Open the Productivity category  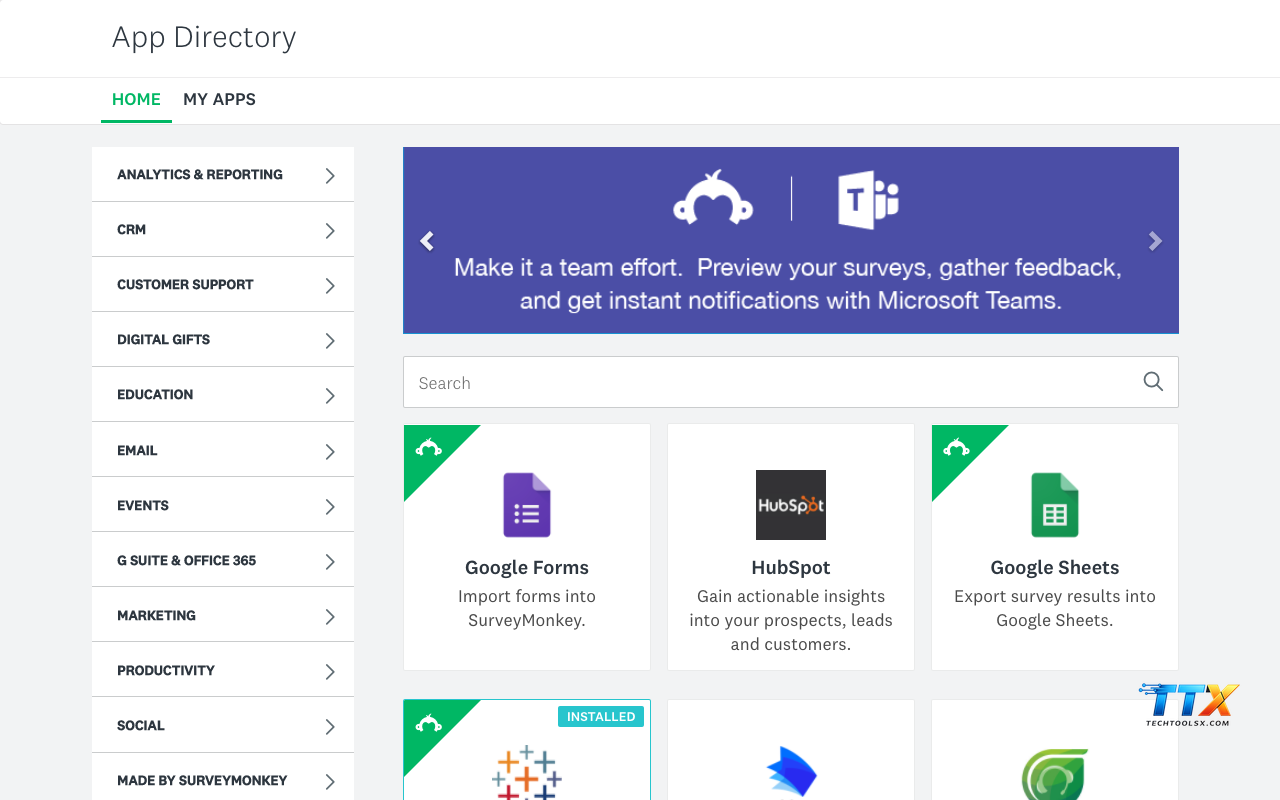tap(223, 671)
